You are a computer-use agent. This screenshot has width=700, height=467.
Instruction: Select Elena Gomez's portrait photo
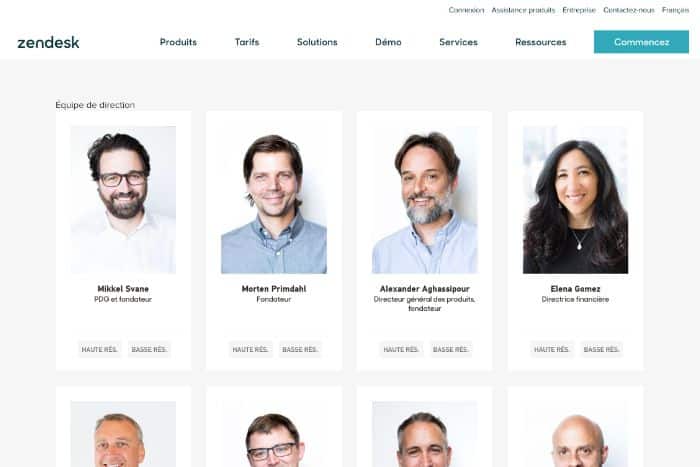click(x=575, y=200)
